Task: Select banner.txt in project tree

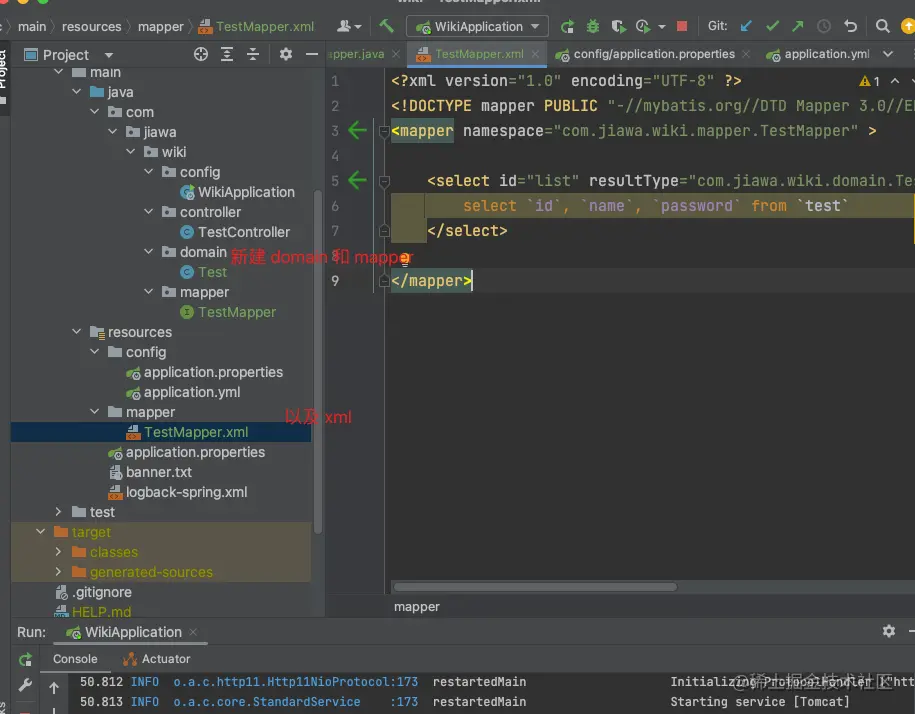Action: click(x=151, y=472)
